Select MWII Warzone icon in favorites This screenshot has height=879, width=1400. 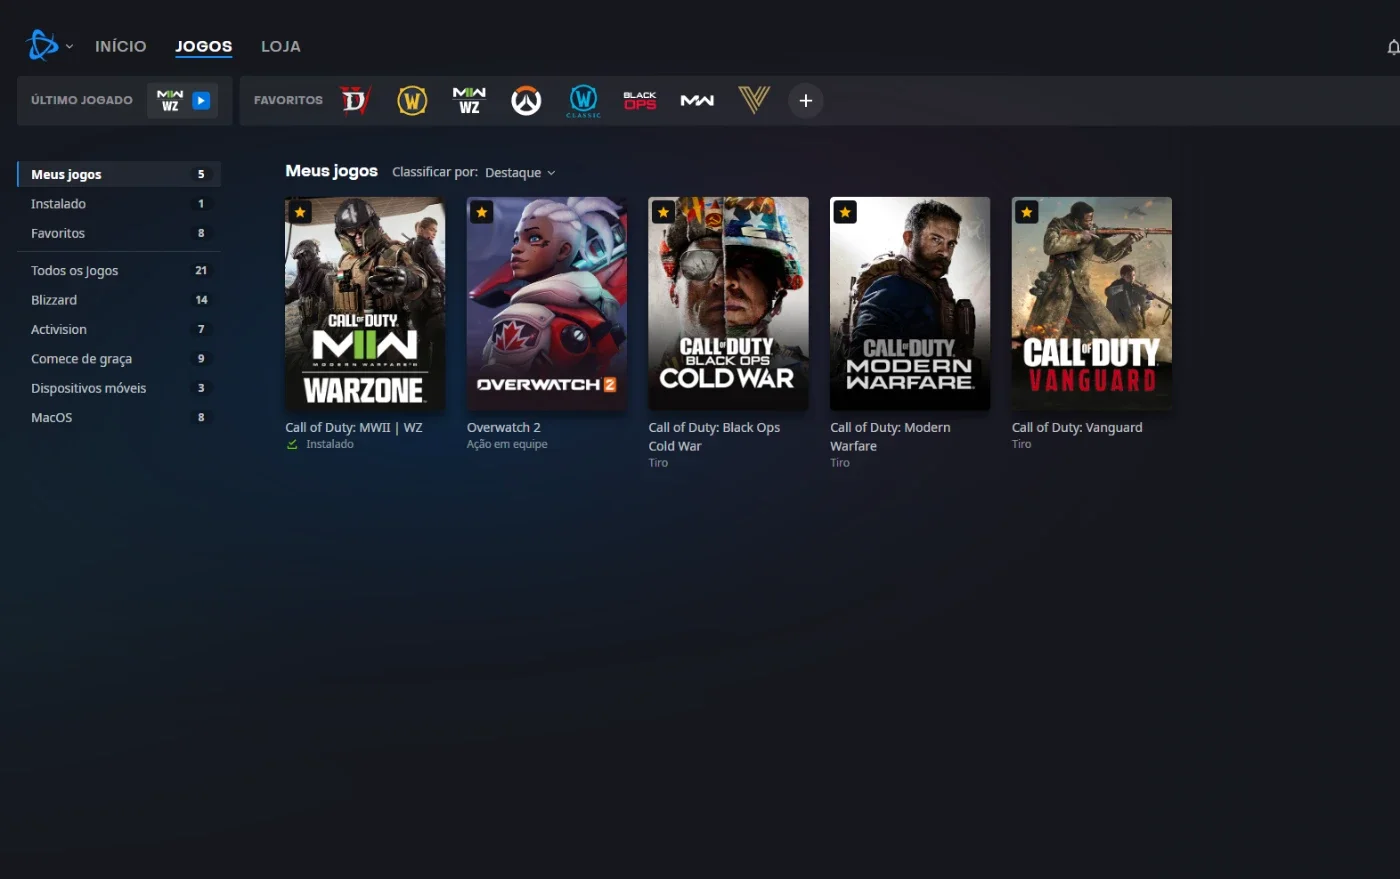[469, 100]
